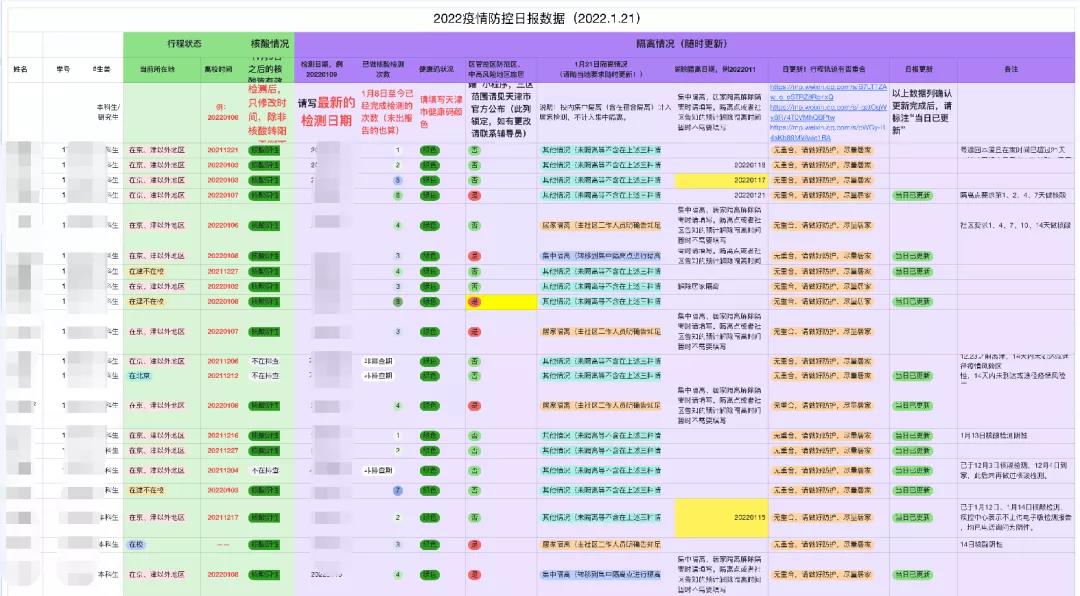
Task: Click the spreadsheet title 2022疫情防控日报数据
Action: point(539,18)
